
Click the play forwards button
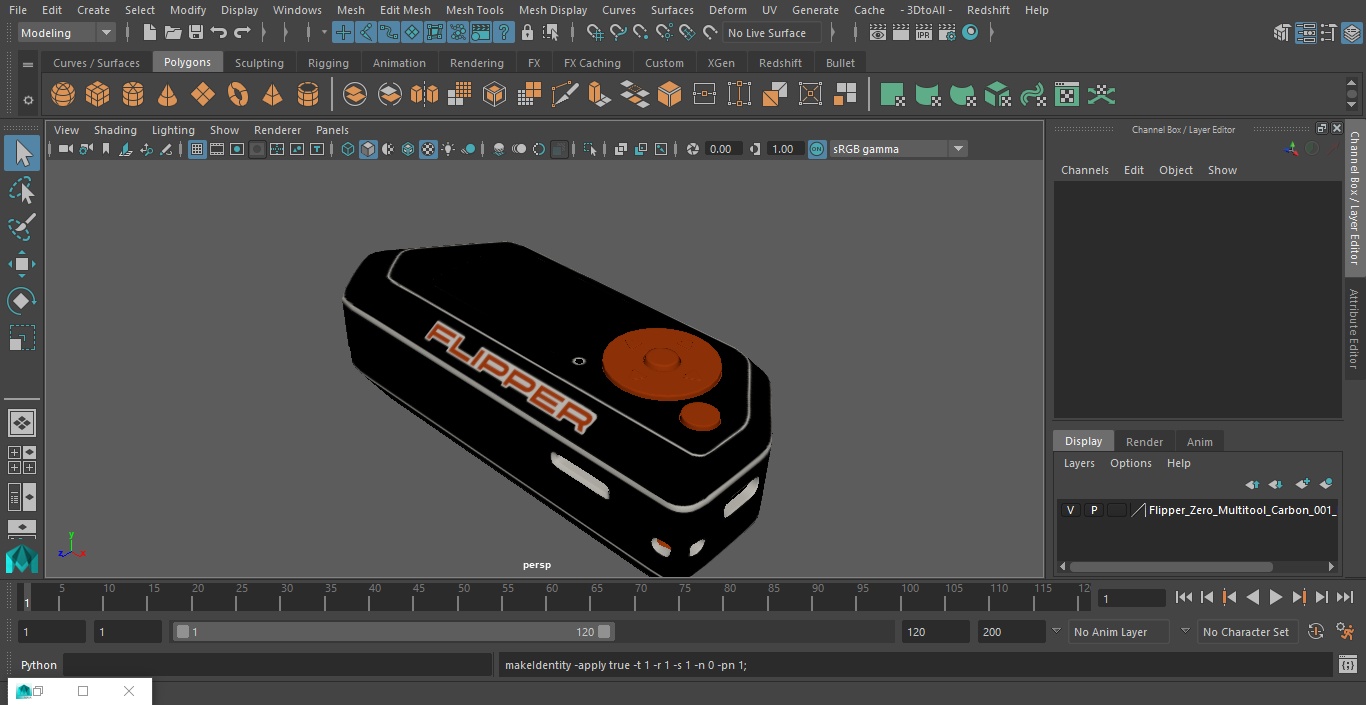click(x=1276, y=597)
